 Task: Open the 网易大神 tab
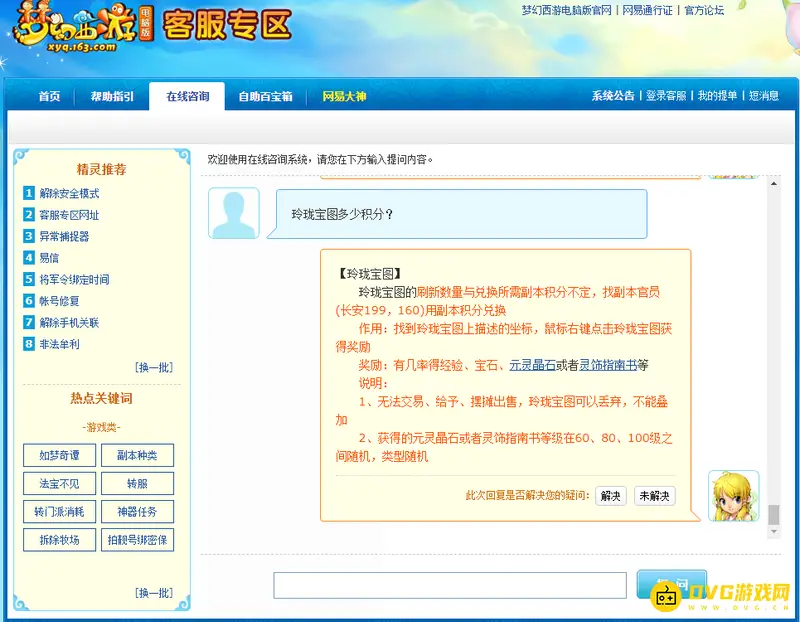[x=344, y=96]
